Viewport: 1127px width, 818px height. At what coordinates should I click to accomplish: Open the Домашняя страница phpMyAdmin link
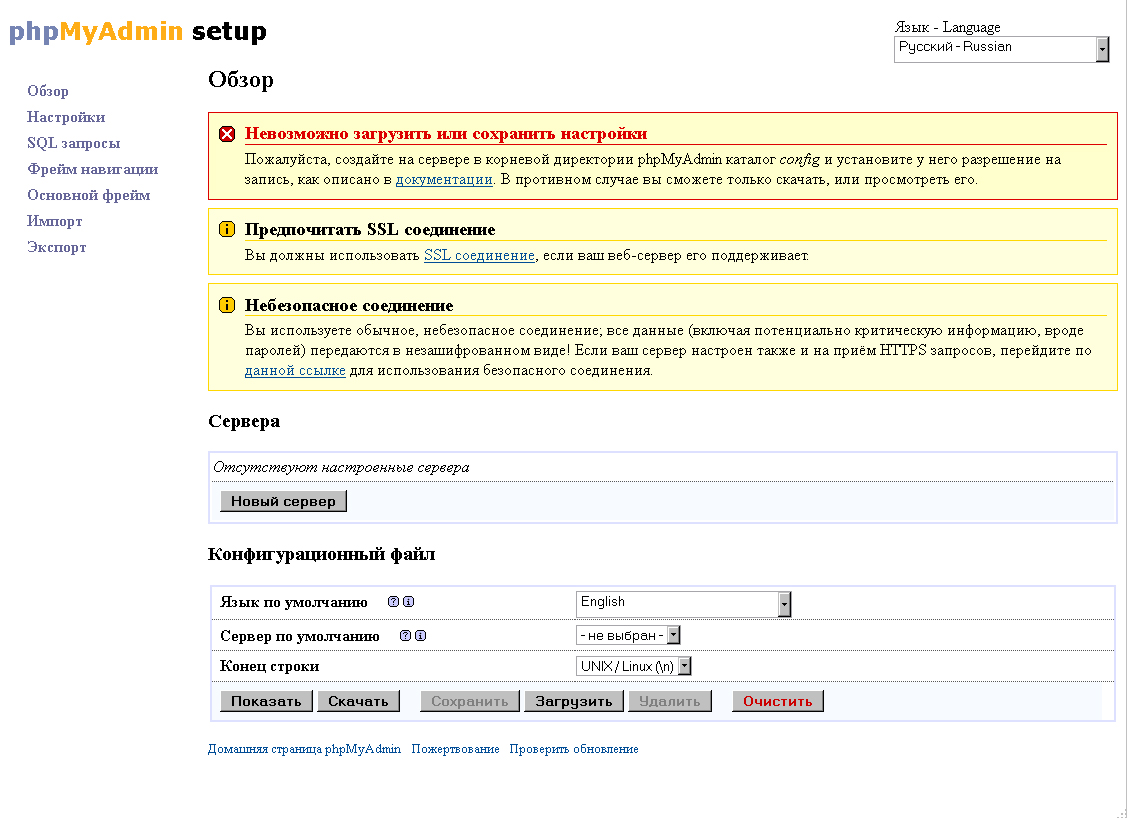pyautogui.click(x=304, y=749)
